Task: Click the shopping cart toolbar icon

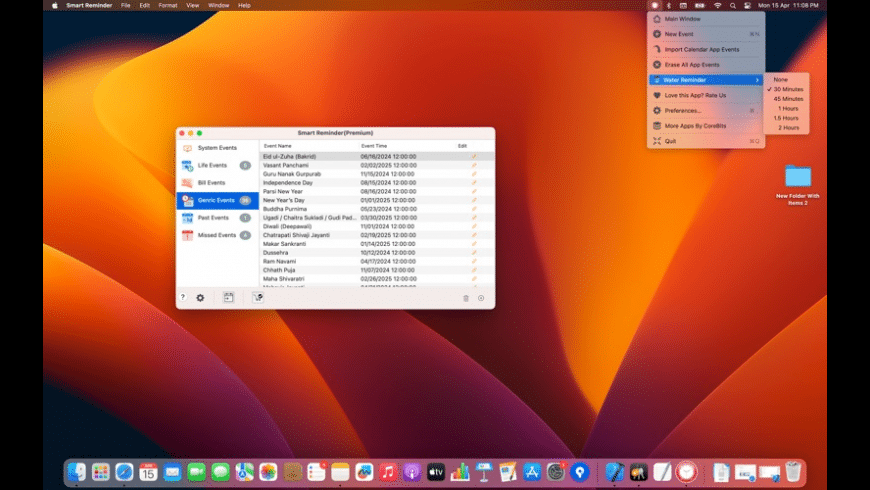Action: click(258, 297)
